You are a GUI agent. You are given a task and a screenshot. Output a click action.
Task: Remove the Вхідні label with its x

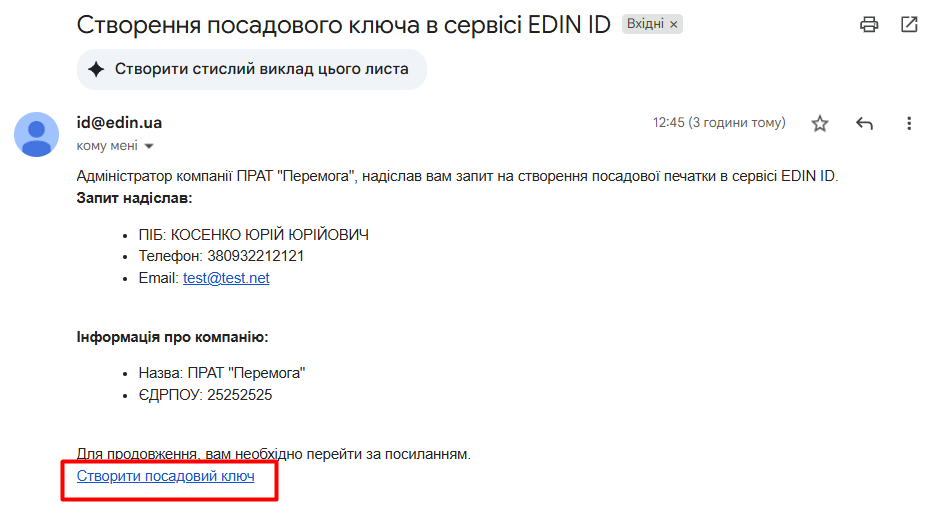673,24
